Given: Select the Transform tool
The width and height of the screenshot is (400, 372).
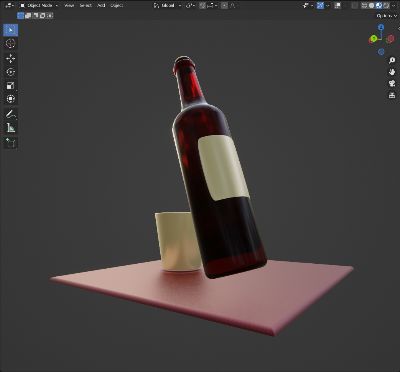Looking at the screenshot, I should (11, 99).
